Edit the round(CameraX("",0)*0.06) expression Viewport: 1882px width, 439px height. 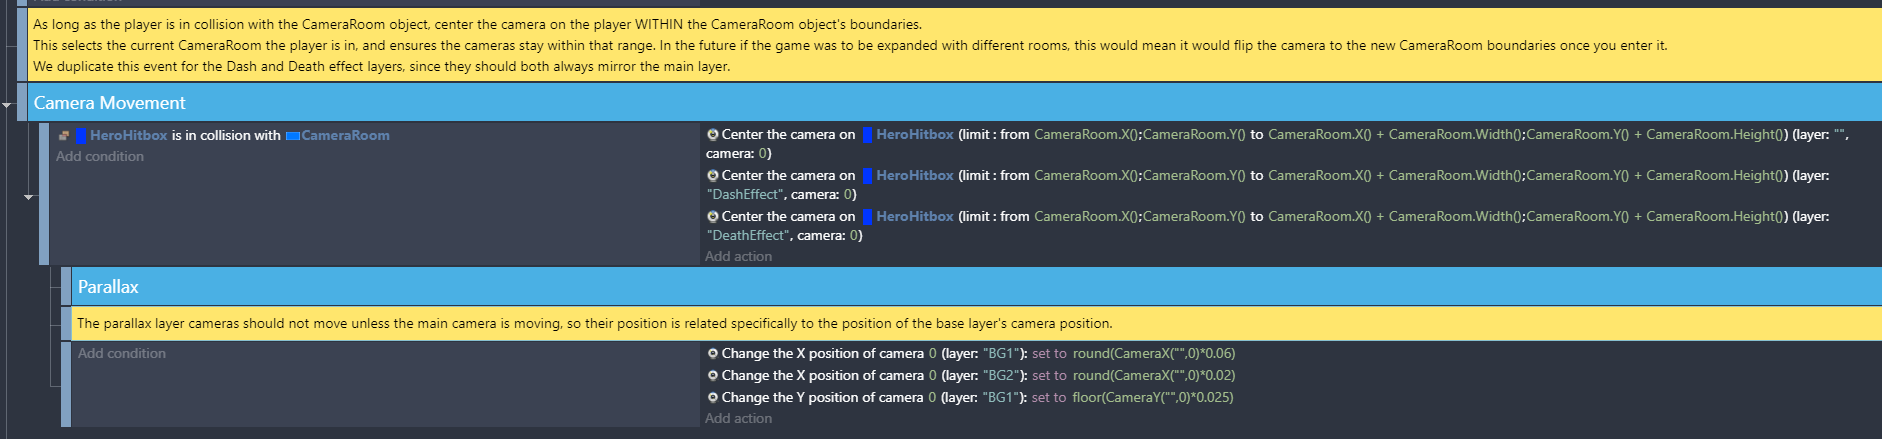1154,353
